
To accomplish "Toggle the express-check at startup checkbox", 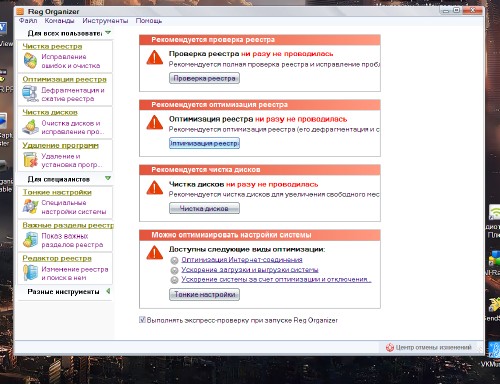I will tap(142, 320).
